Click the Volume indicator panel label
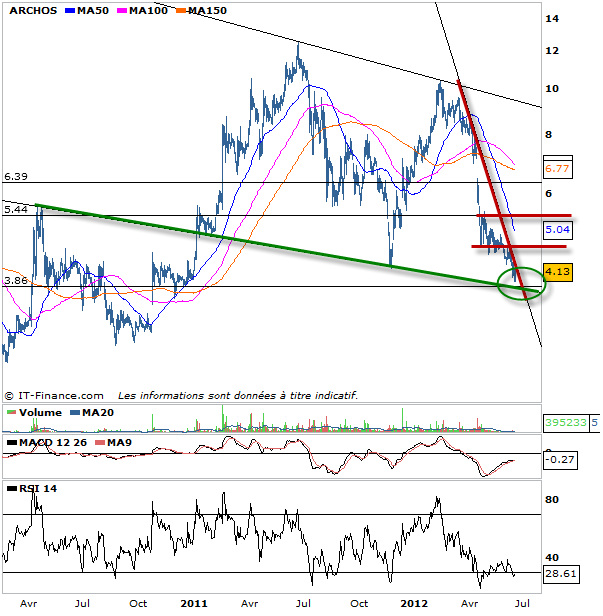The width and height of the screenshot is (603, 616). [39, 411]
